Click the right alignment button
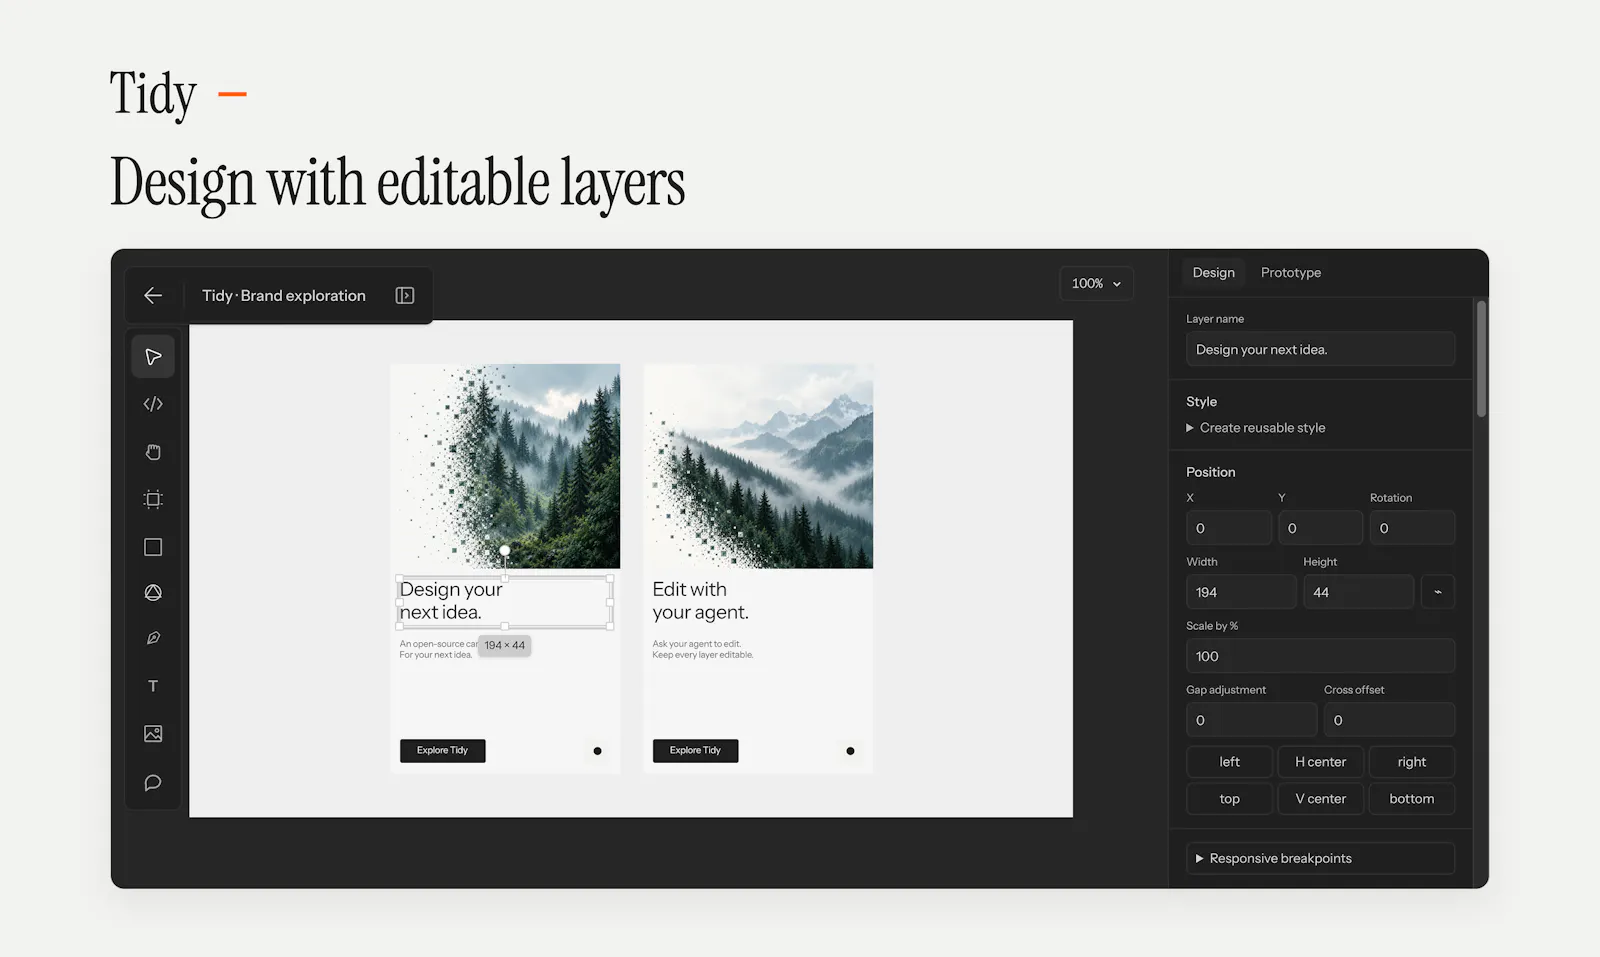 [1412, 762]
